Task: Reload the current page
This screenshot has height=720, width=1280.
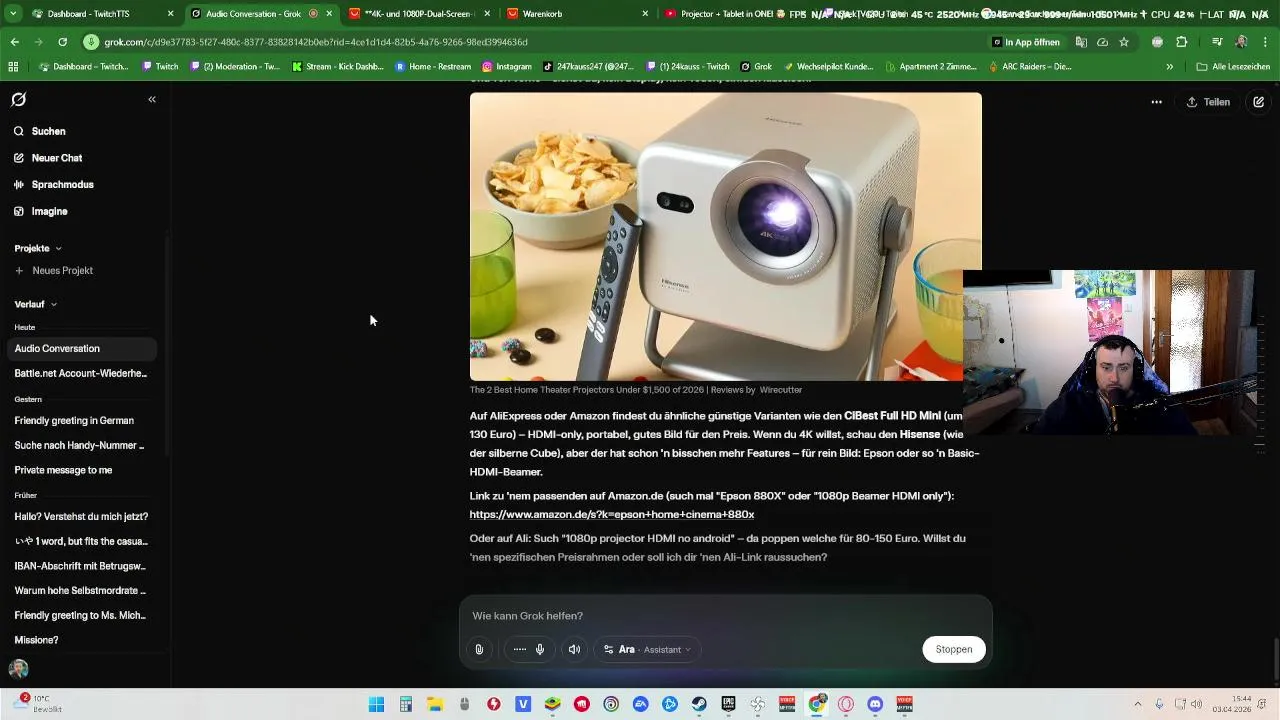Action: pos(62,42)
